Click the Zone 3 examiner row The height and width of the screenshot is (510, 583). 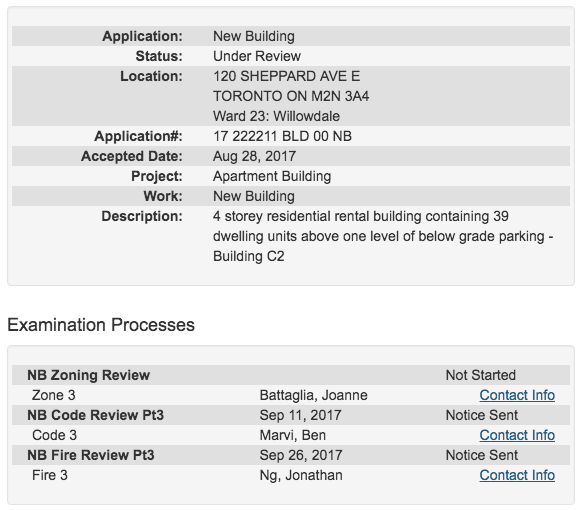point(291,395)
